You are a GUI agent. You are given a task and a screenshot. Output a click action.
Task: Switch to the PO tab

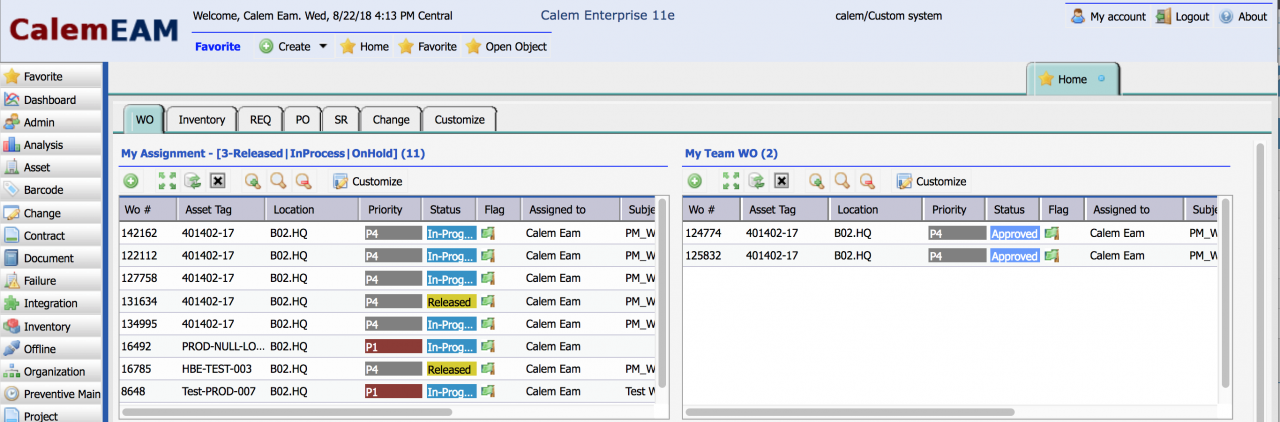pos(302,119)
